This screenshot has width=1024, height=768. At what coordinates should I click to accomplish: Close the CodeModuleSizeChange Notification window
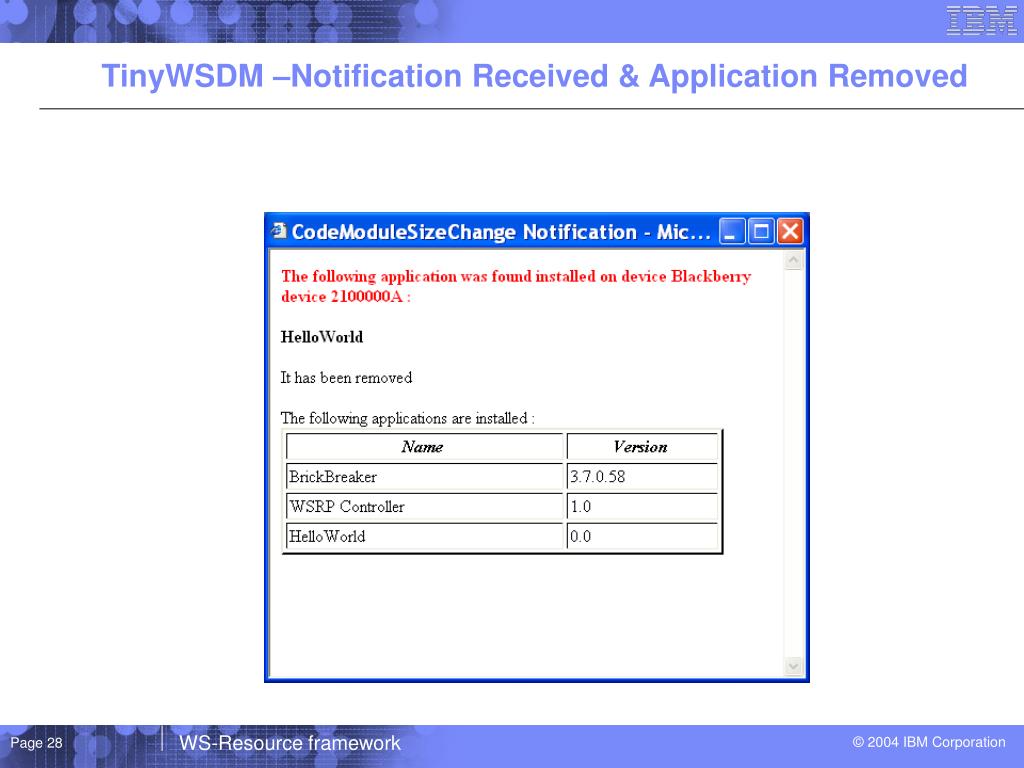790,231
